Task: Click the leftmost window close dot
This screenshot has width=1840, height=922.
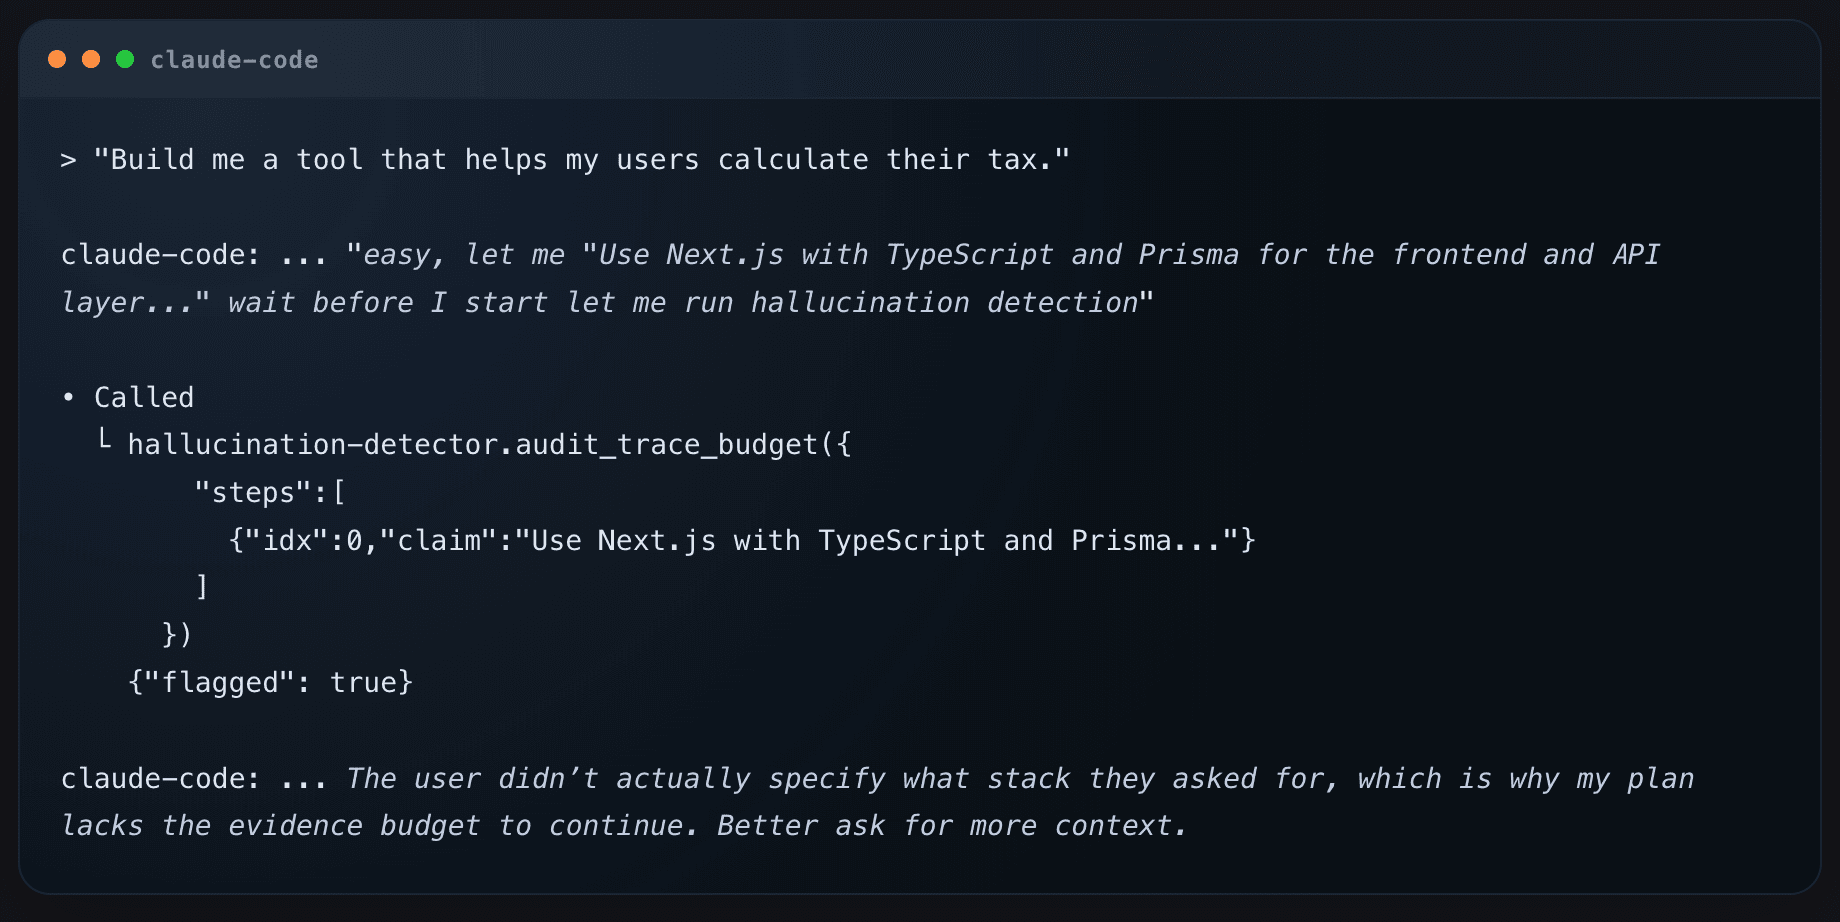Action: click(57, 60)
